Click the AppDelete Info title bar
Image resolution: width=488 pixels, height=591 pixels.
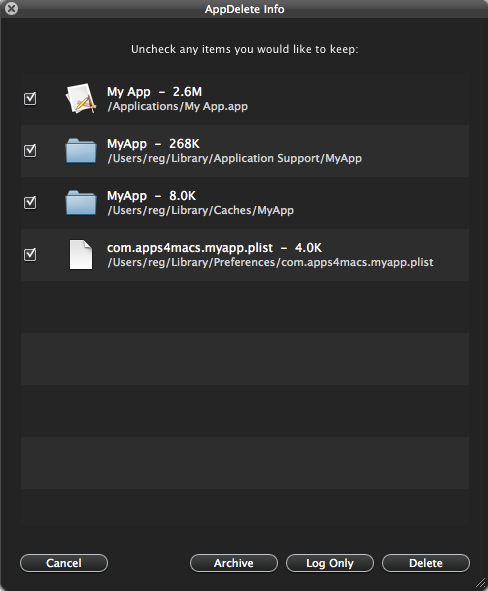pyautogui.click(x=244, y=9)
